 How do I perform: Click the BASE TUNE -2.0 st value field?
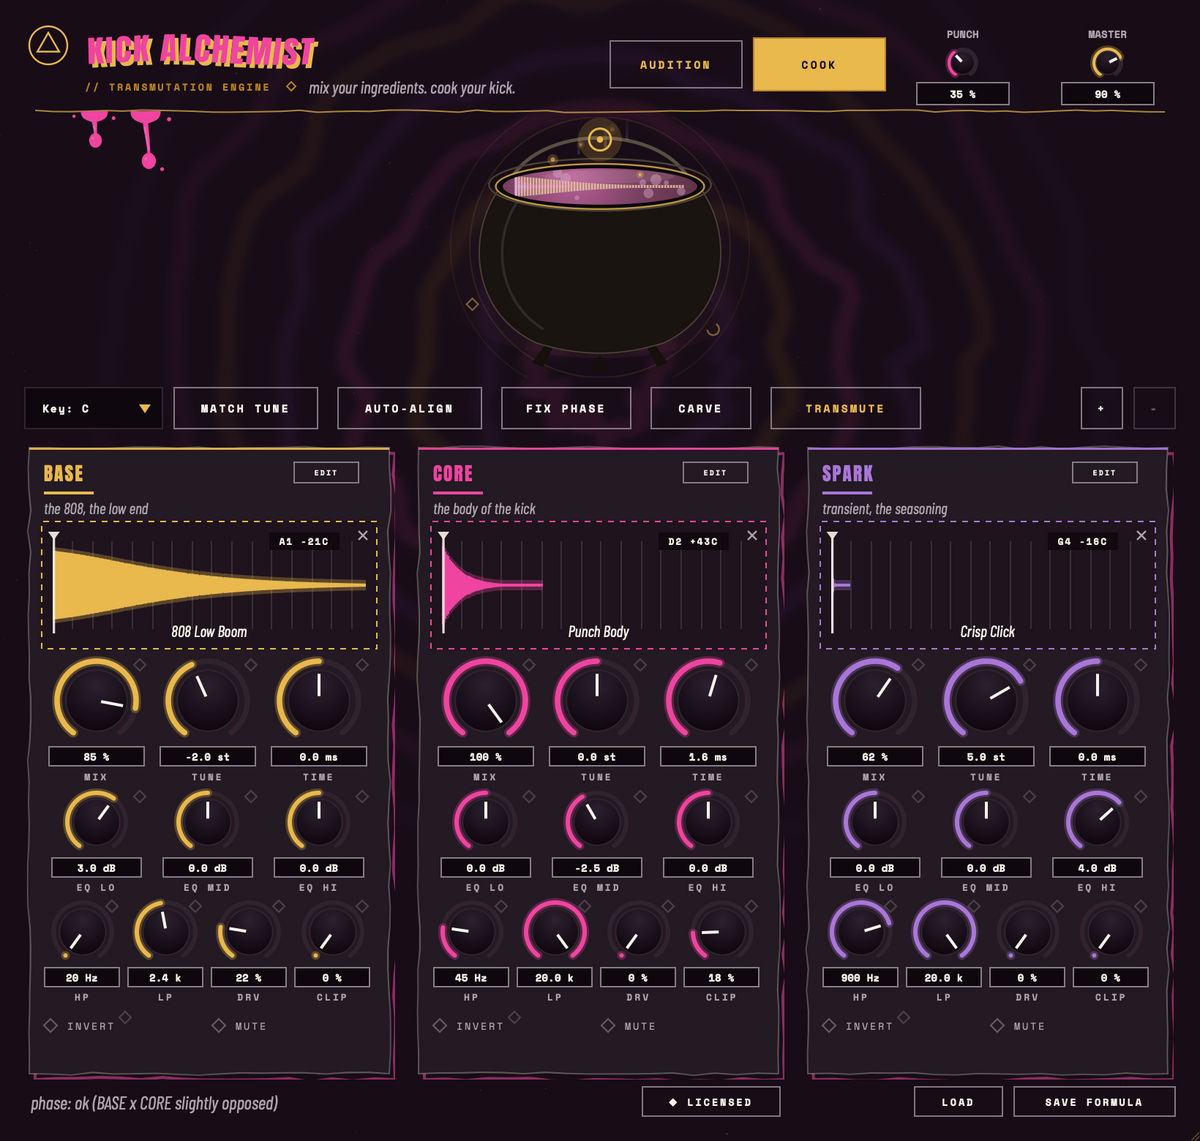208,757
